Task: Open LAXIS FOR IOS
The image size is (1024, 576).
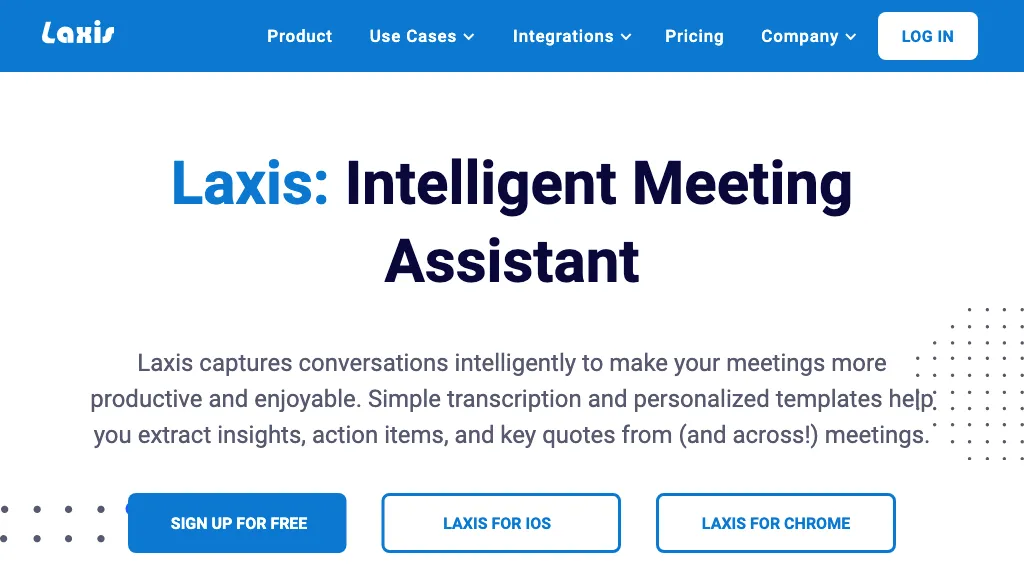Action: 500,522
